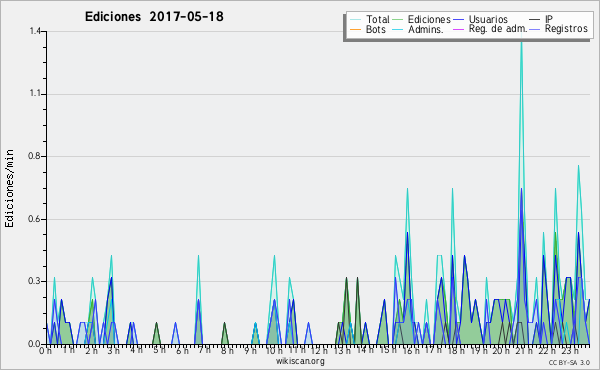
Task: Click the Ediciones legend green line swatch
Action: 398,20
